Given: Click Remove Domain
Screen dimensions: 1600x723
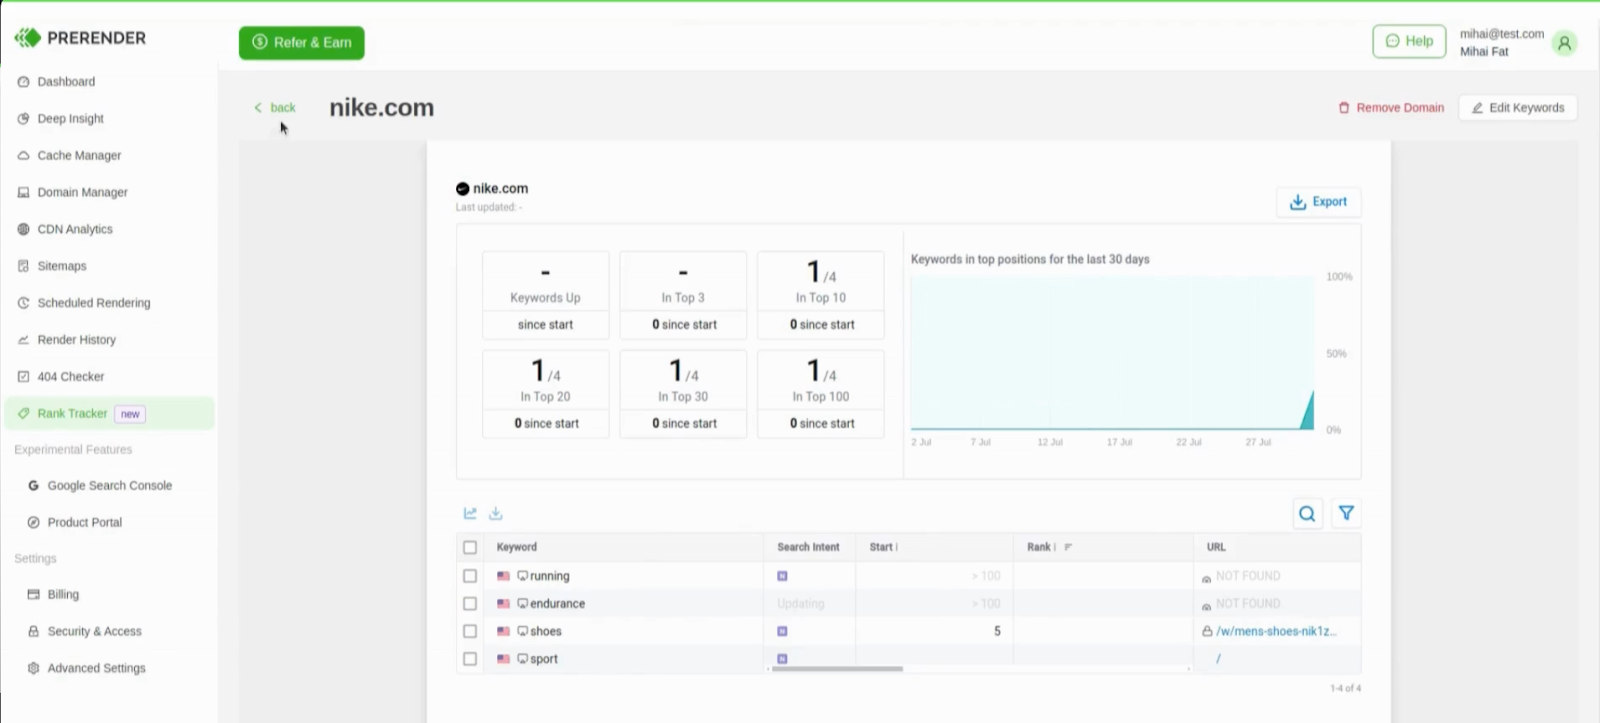Looking at the screenshot, I should tap(1391, 108).
